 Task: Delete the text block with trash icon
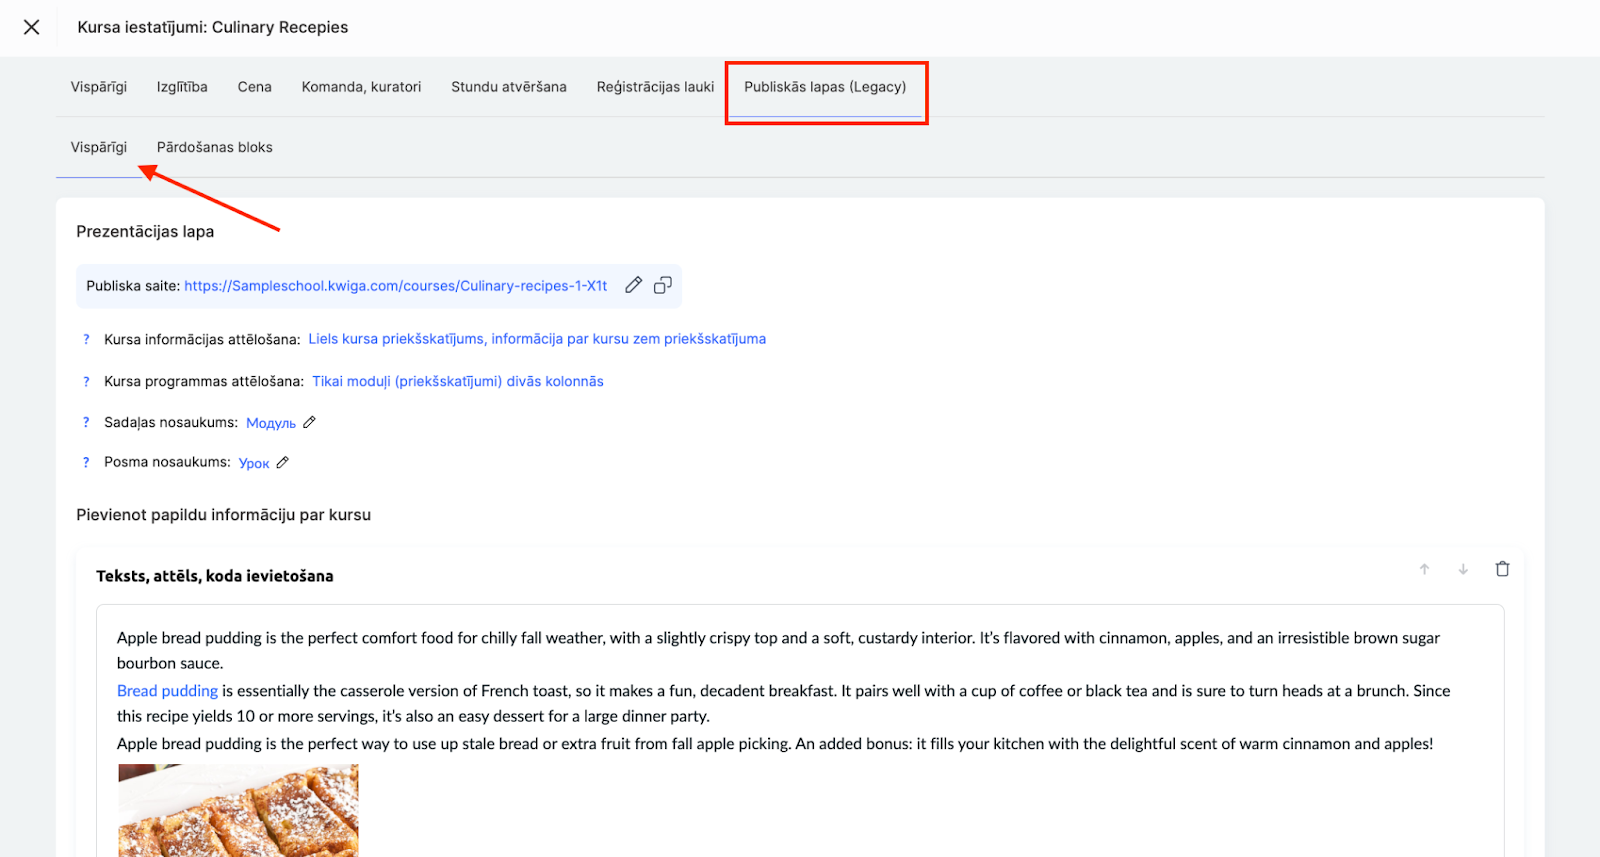[1502, 569]
